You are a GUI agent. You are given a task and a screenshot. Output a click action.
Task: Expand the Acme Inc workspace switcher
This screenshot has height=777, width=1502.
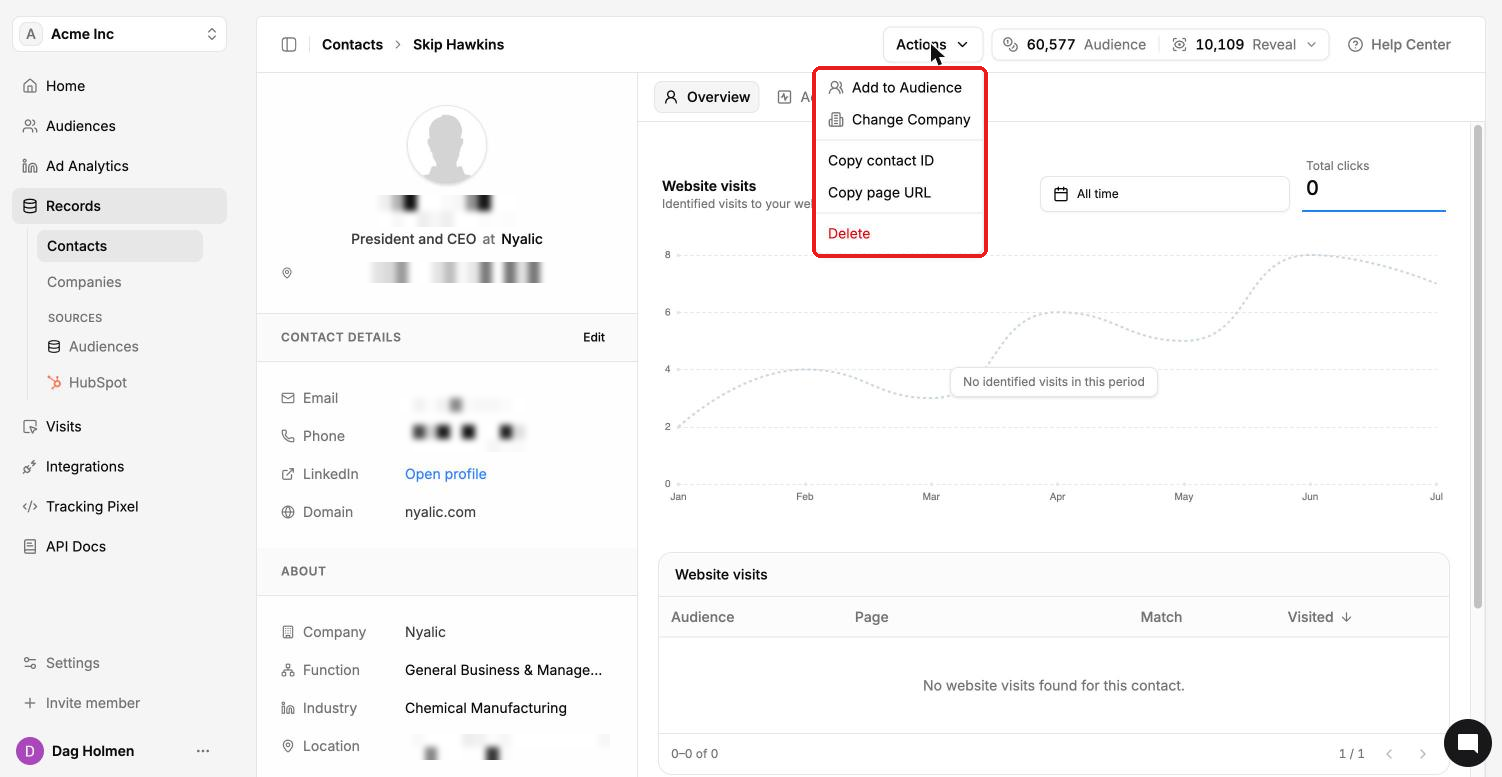[x=119, y=34]
